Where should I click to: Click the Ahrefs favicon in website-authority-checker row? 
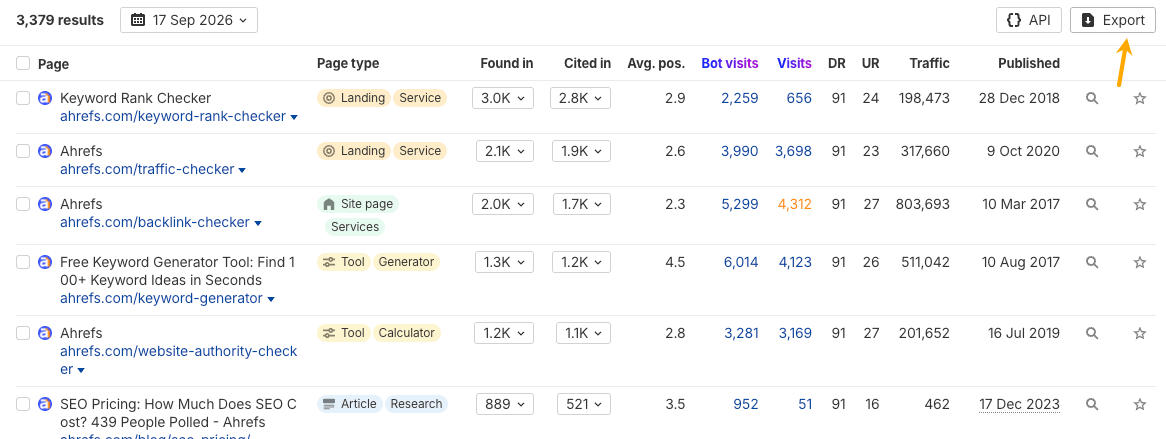(45, 333)
